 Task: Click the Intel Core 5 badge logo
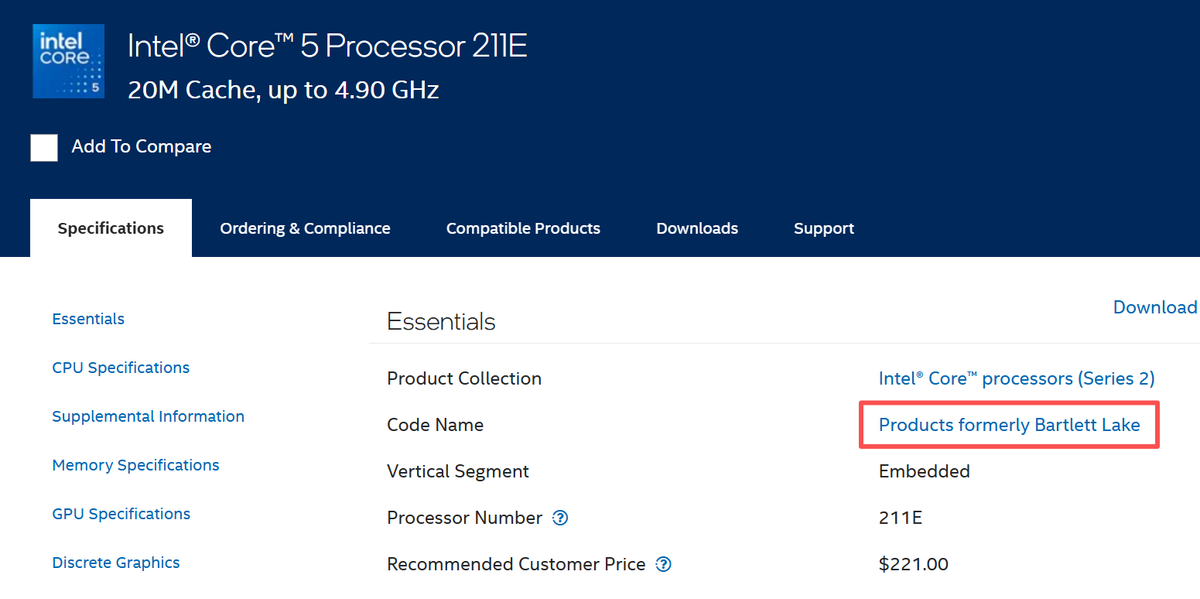[x=68, y=63]
